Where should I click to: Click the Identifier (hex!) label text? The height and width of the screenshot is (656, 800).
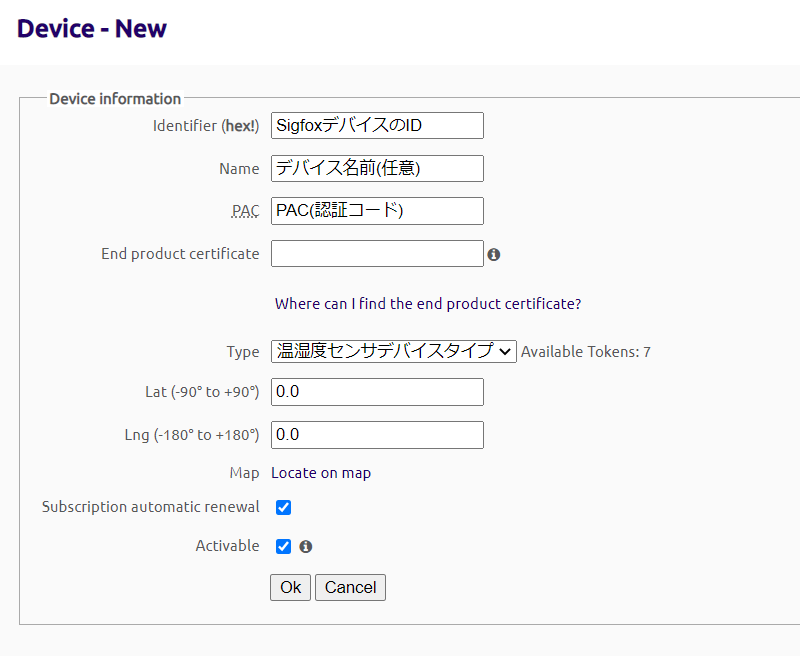[206, 126]
